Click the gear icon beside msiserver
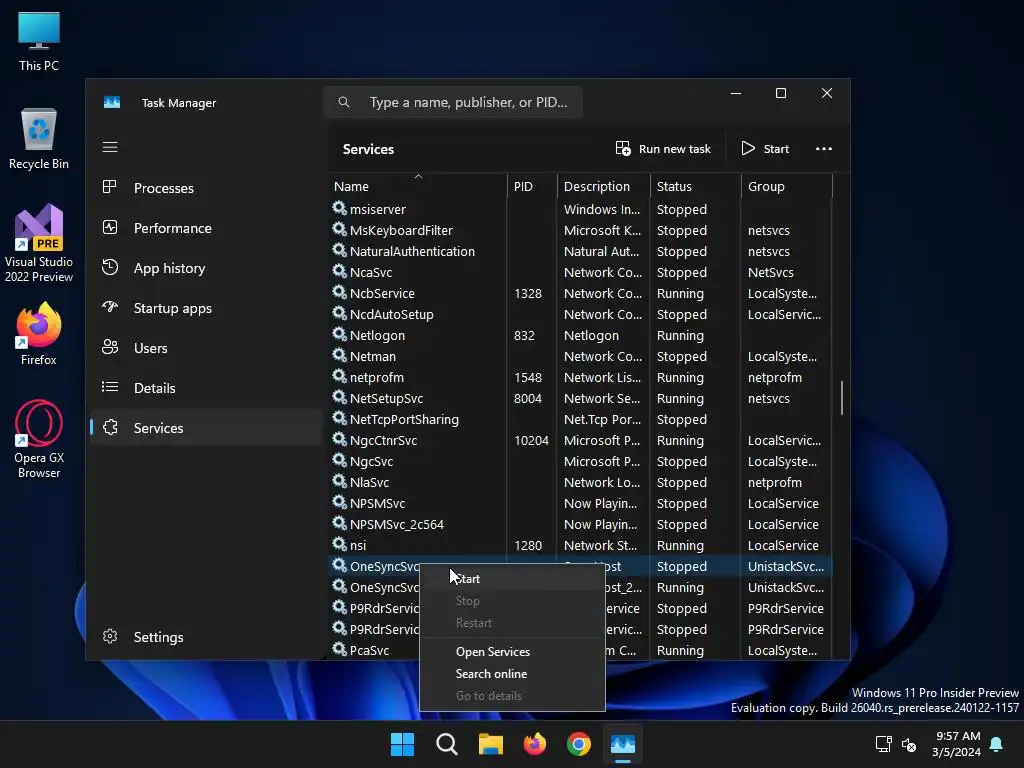1024x768 pixels. (339, 208)
